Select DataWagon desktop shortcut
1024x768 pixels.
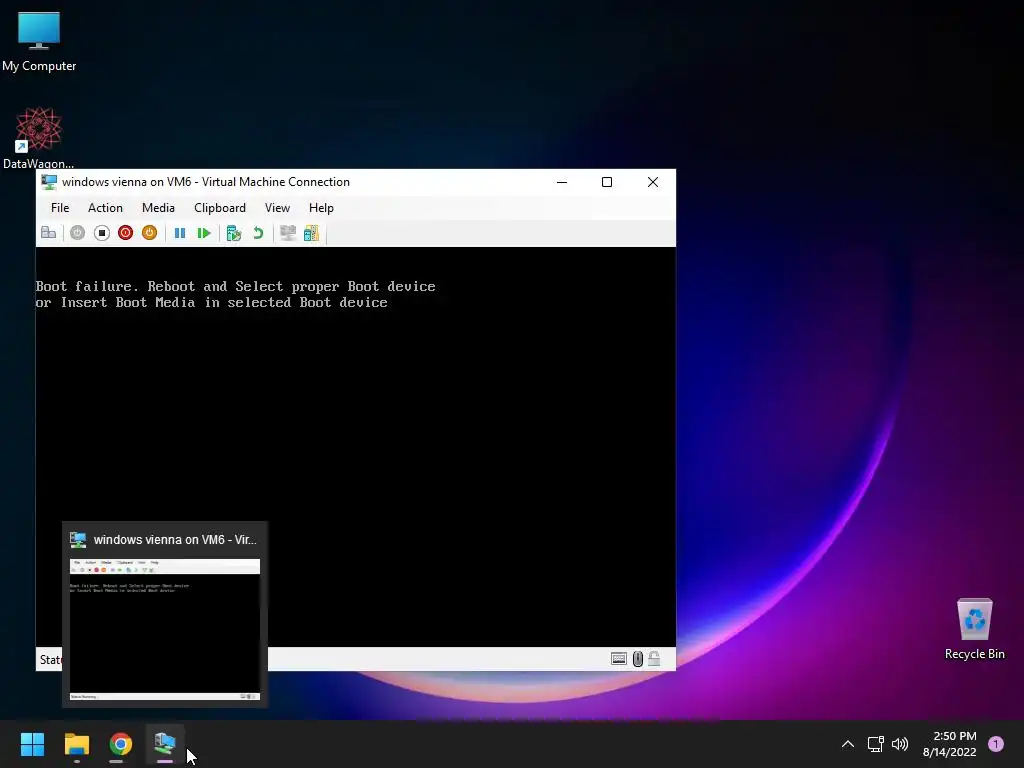coord(39,138)
